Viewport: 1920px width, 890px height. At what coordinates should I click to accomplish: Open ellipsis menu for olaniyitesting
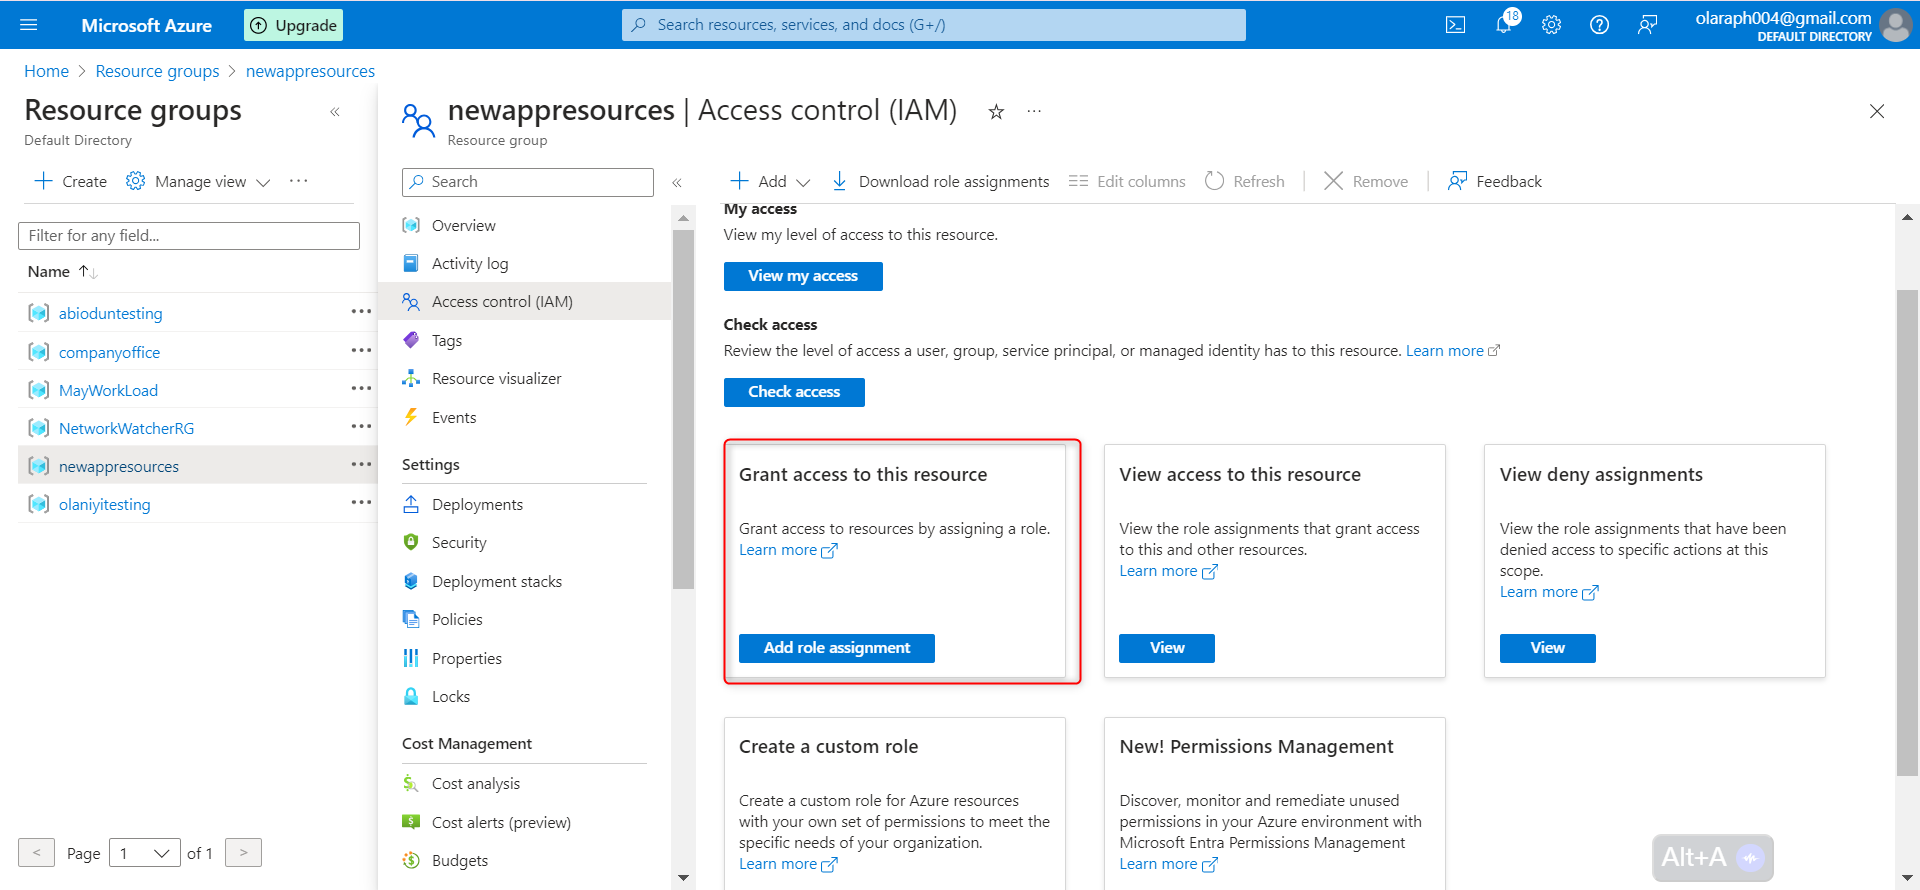pyautogui.click(x=361, y=502)
